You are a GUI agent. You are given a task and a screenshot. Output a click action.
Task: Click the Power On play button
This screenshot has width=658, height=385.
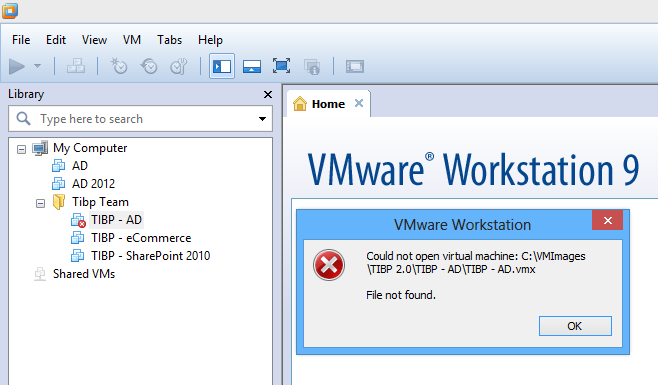(17, 66)
